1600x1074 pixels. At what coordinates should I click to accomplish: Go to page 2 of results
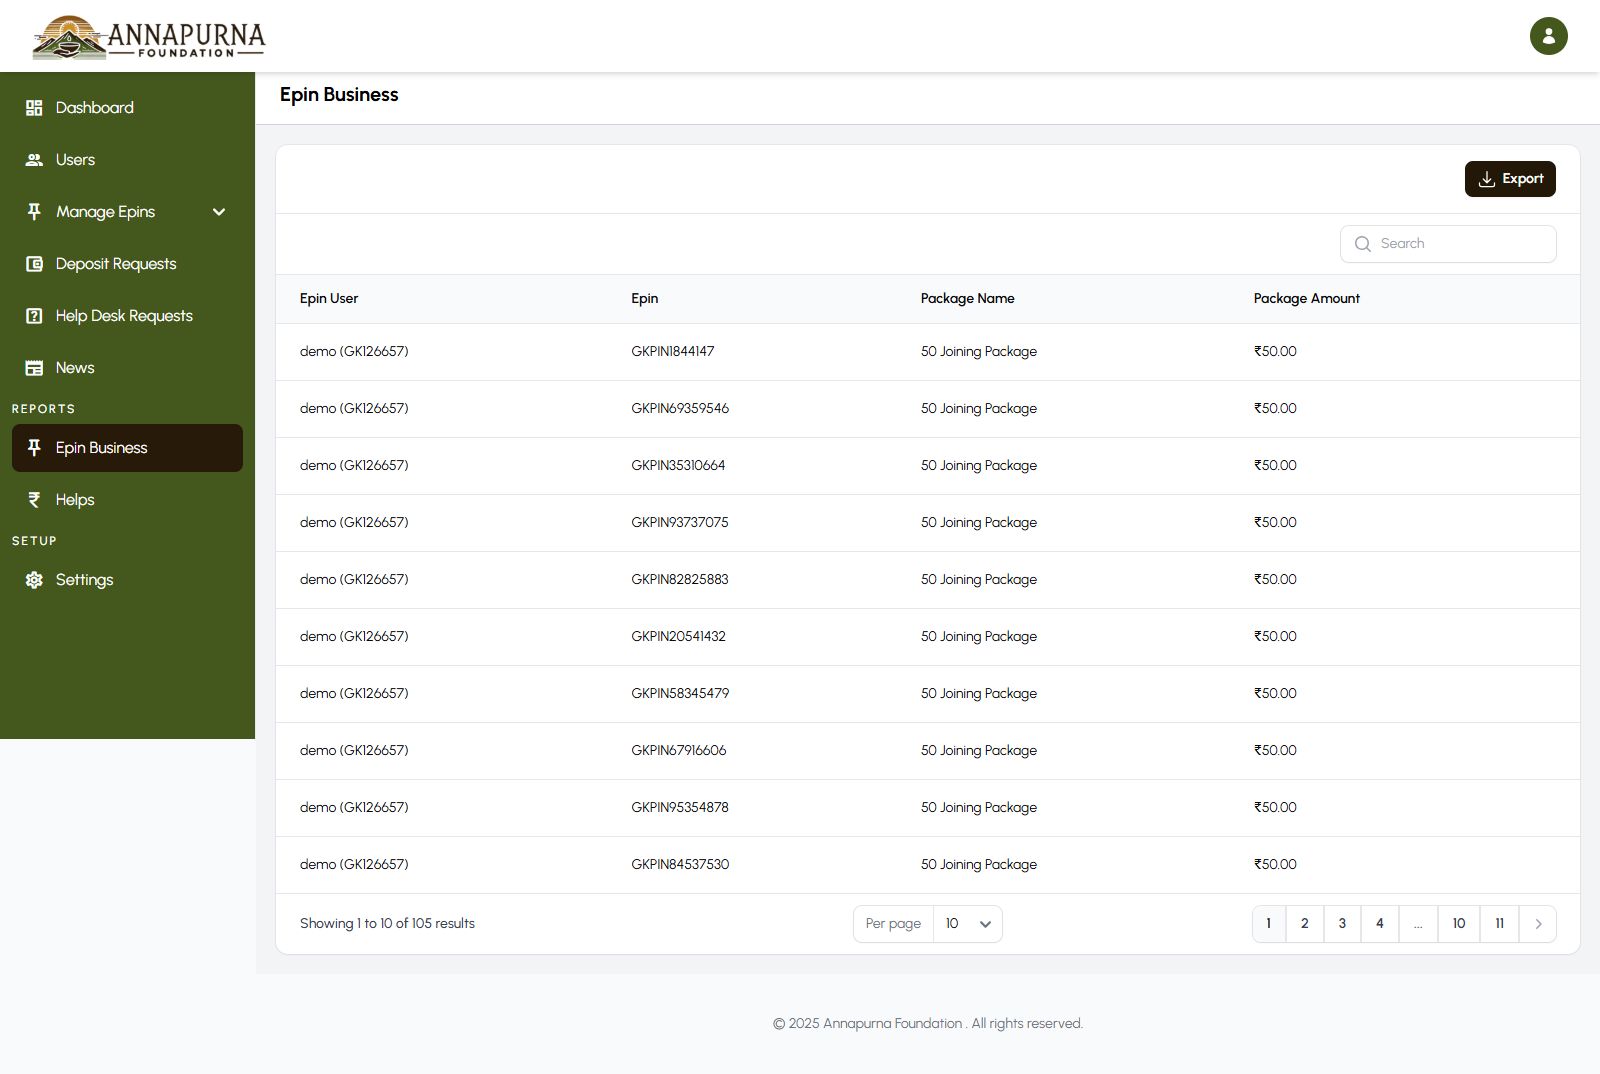(x=1304, y=924)
